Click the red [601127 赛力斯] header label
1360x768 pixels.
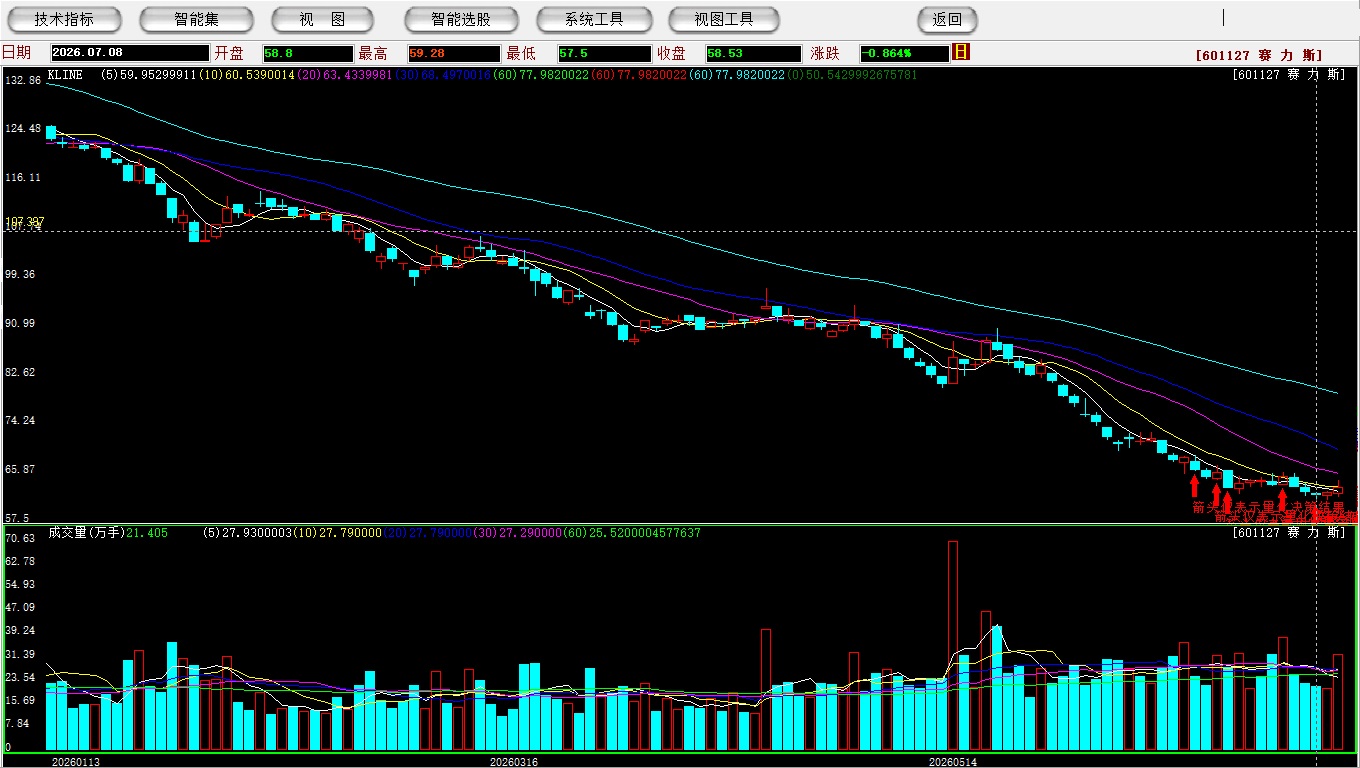[1259, 55]
